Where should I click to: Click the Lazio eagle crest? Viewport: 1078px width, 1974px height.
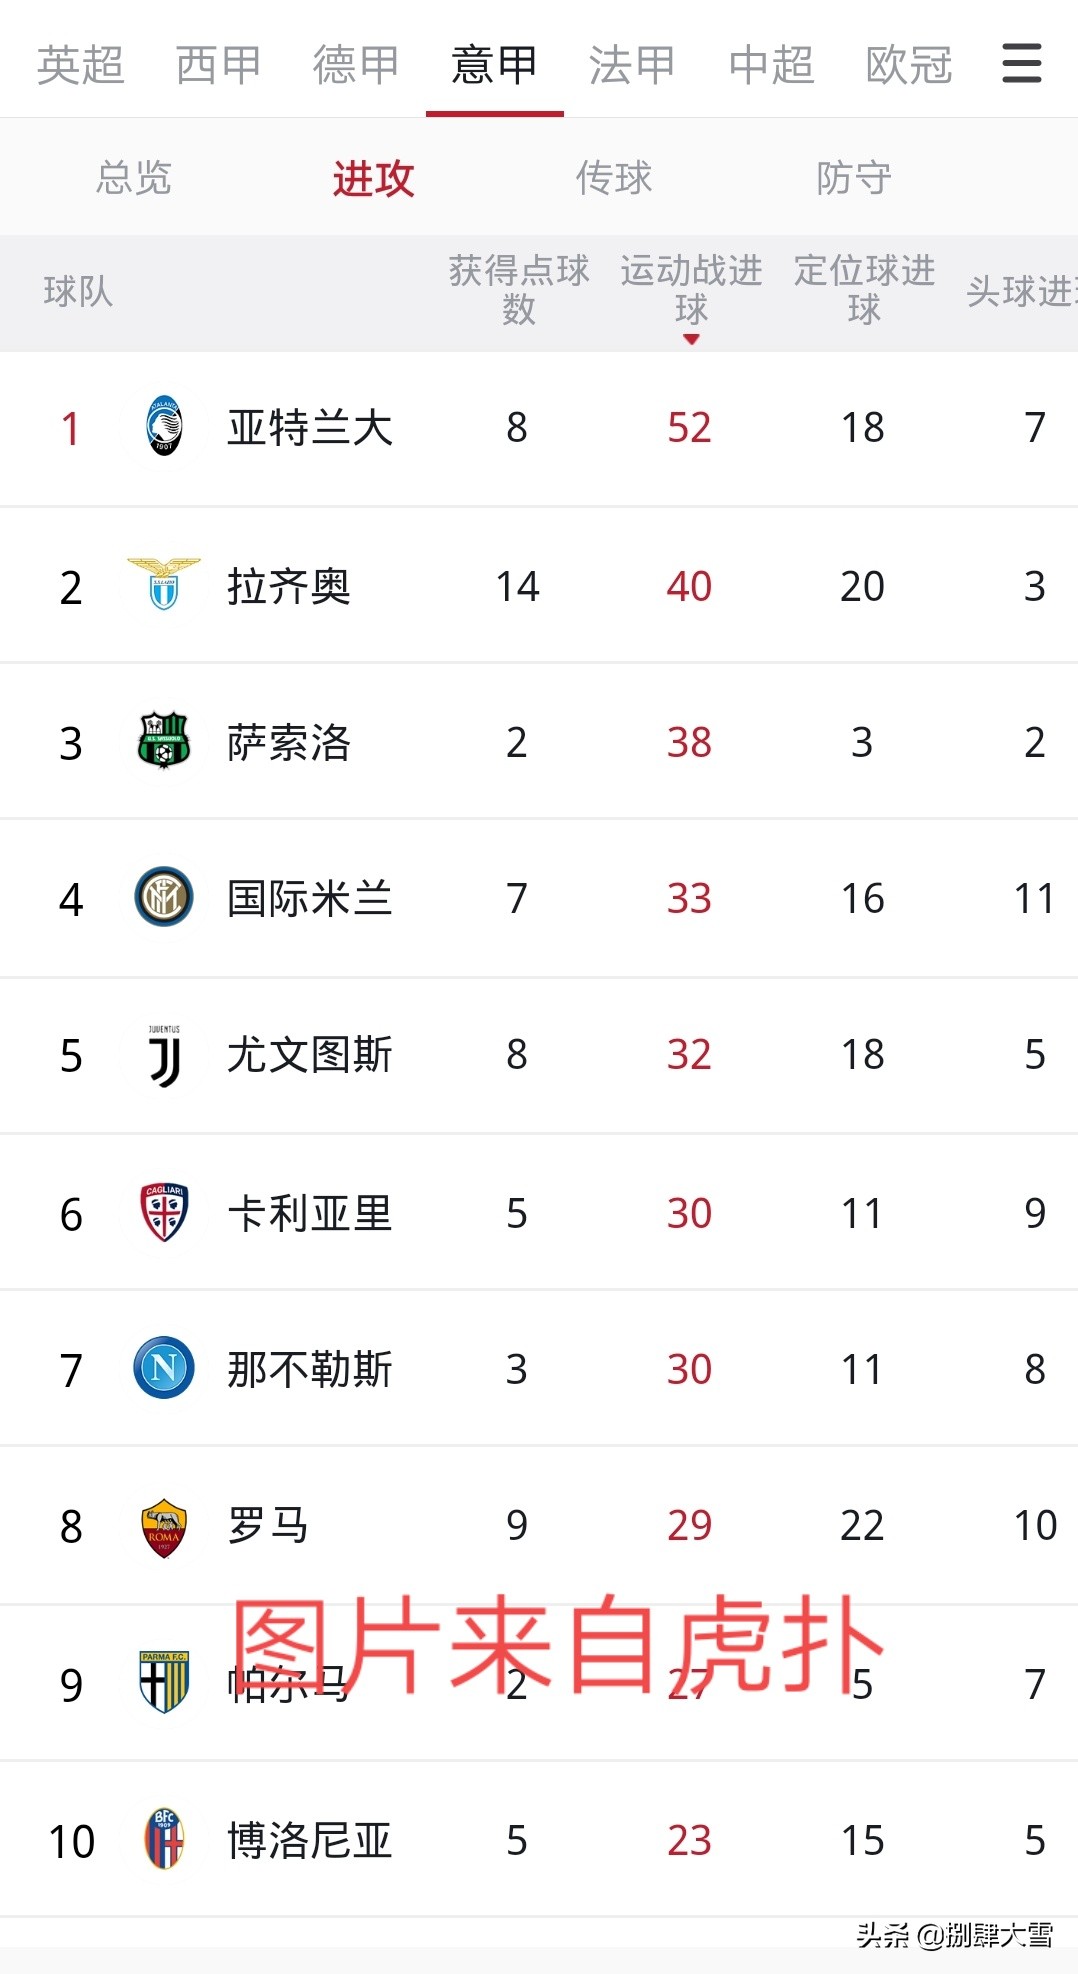164,585
